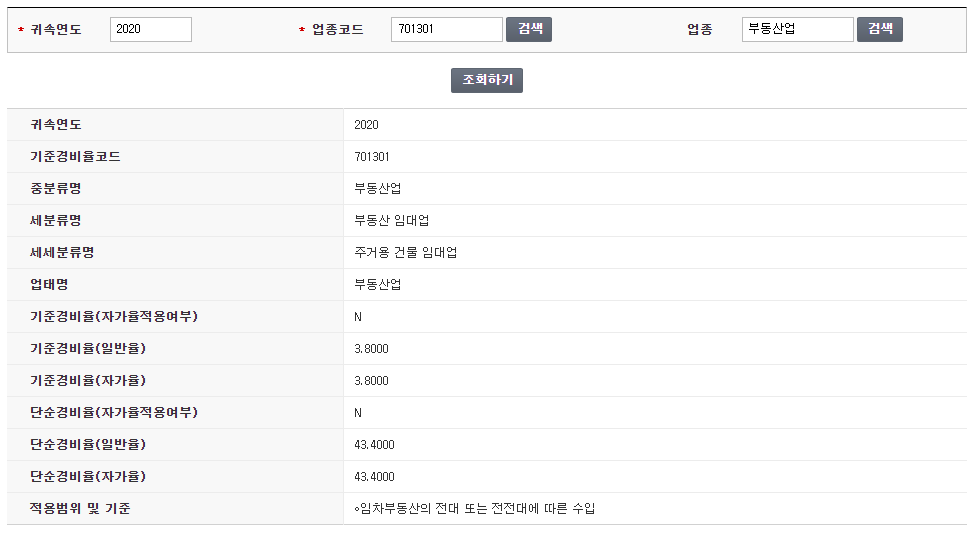
Task: Click the 기준경비율(자가율) value 3.8000
Action: pyautogui.click(x=371, y=381)
